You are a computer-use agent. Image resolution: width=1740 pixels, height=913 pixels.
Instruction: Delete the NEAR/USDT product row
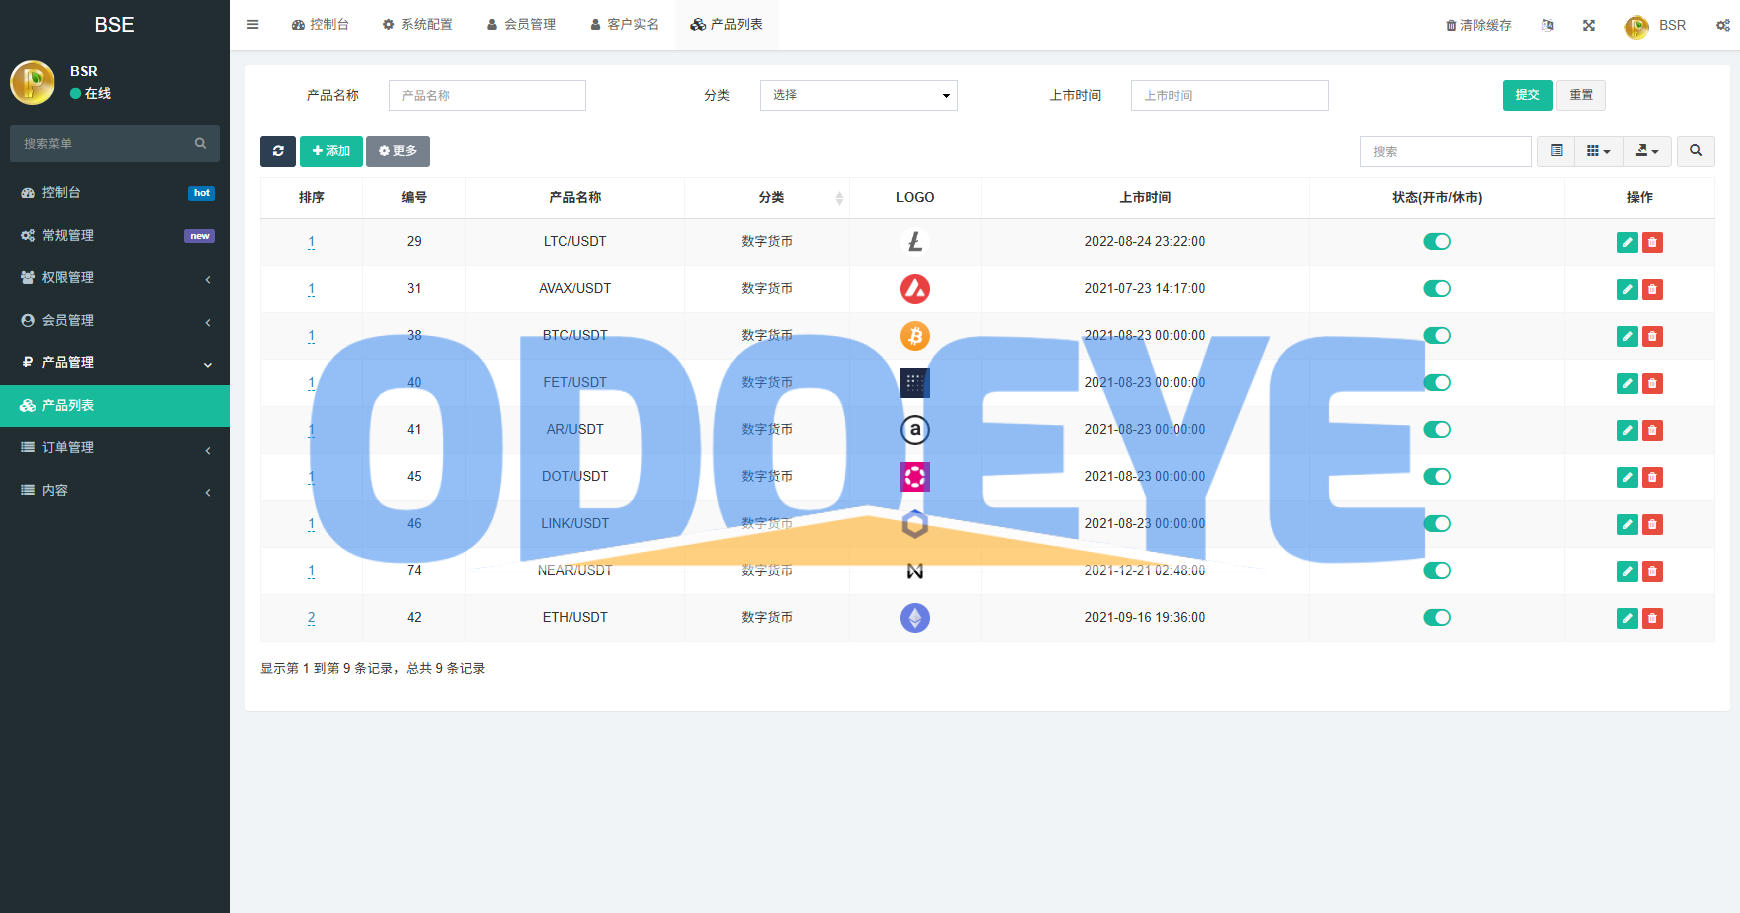click(x=1652, y=571)
